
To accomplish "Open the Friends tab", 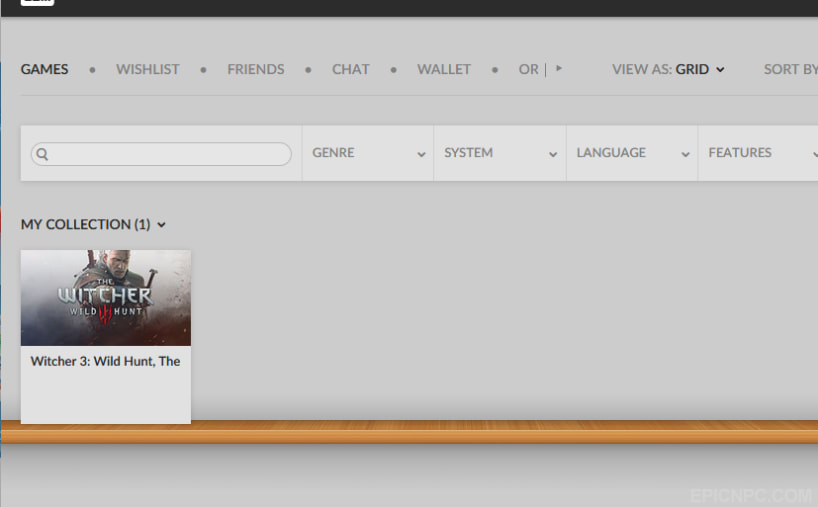I will pyautogui.click(x=256, y=69).
